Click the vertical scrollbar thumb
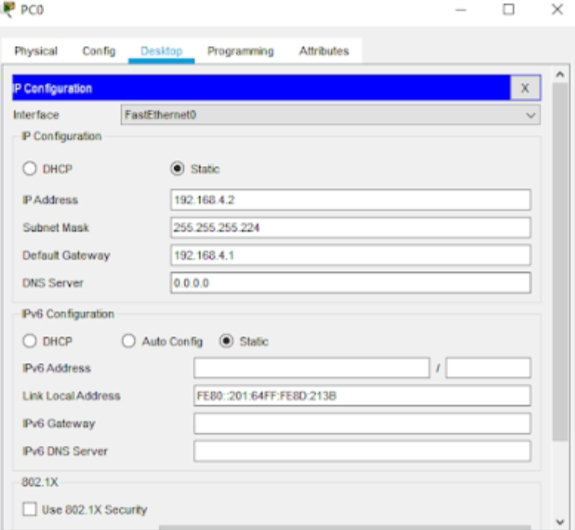The image size is (575, 530). point(560,262)
